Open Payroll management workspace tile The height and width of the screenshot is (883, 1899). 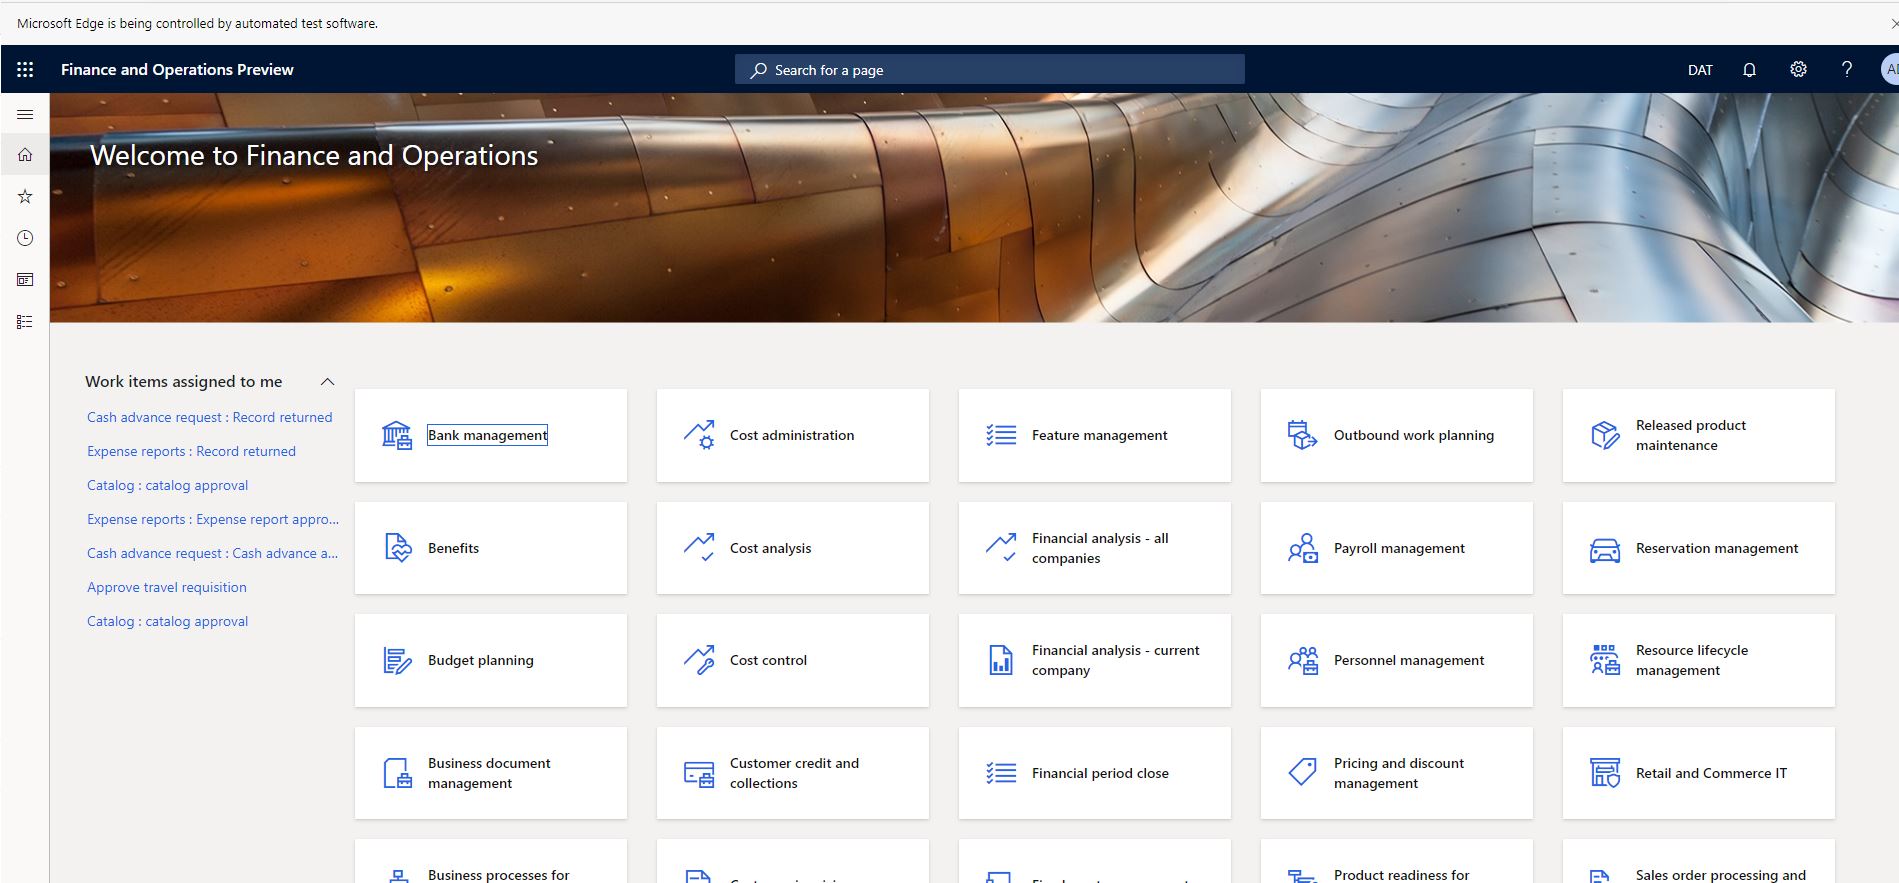click(x=1396, y=549)
